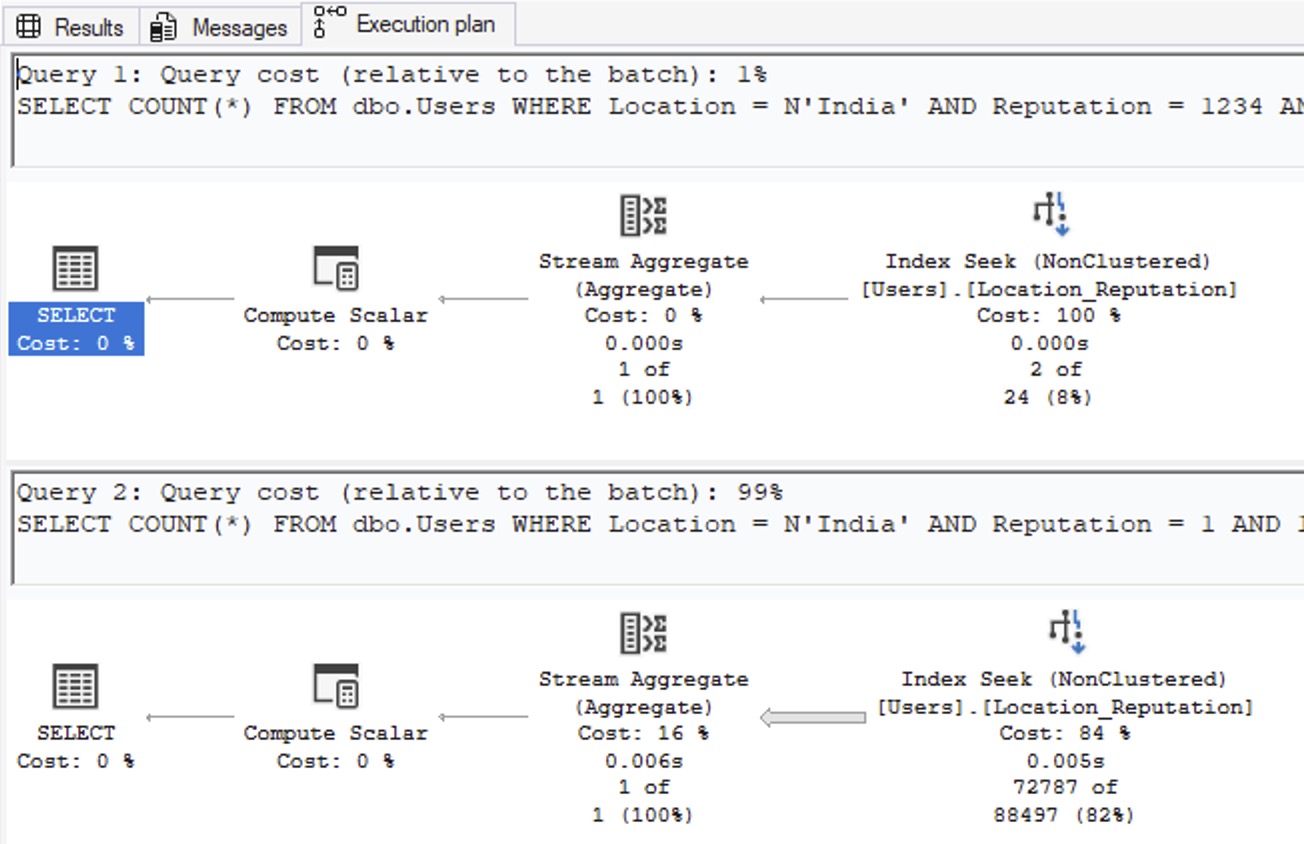Click the SELECT icon in Query 2

[x=76, y=687]
